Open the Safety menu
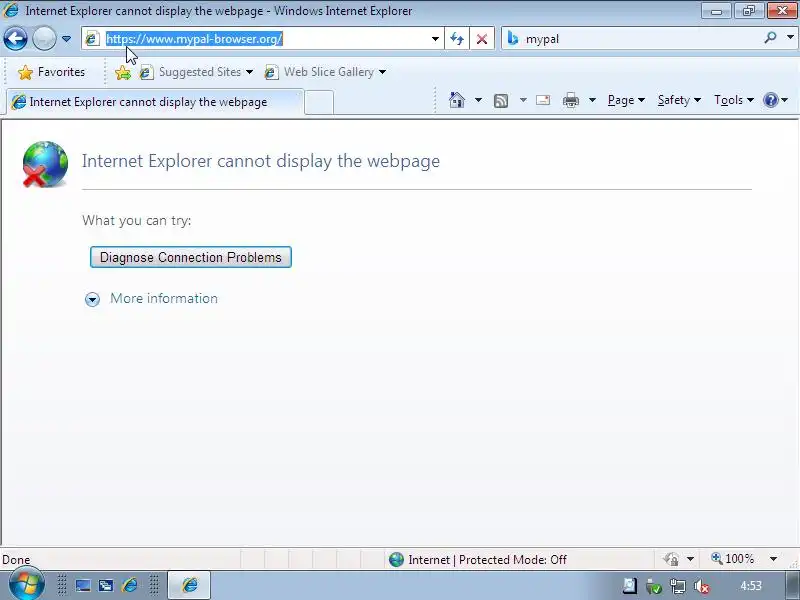The image size is (800, 600). tap(679, 100)
